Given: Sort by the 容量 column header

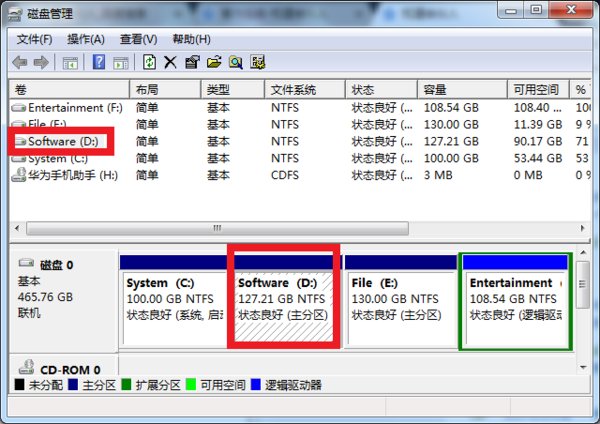Looking at the screenshot, I should tap(463, 90).
